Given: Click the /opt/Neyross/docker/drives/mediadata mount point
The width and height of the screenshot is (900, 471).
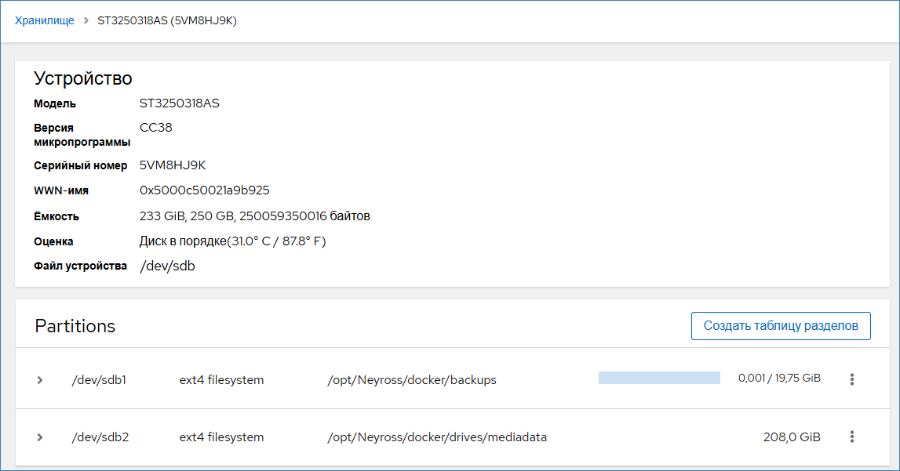Looking at the screenshot, I should (x=437, y=437).
